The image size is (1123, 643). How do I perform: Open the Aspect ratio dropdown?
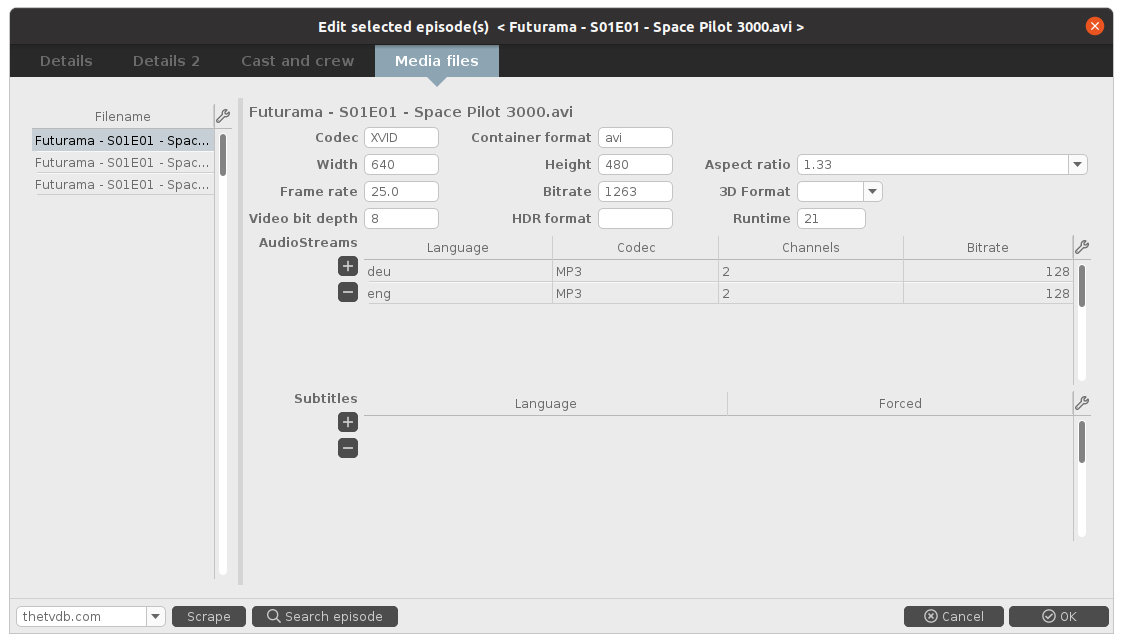[x=1077, y=164]
